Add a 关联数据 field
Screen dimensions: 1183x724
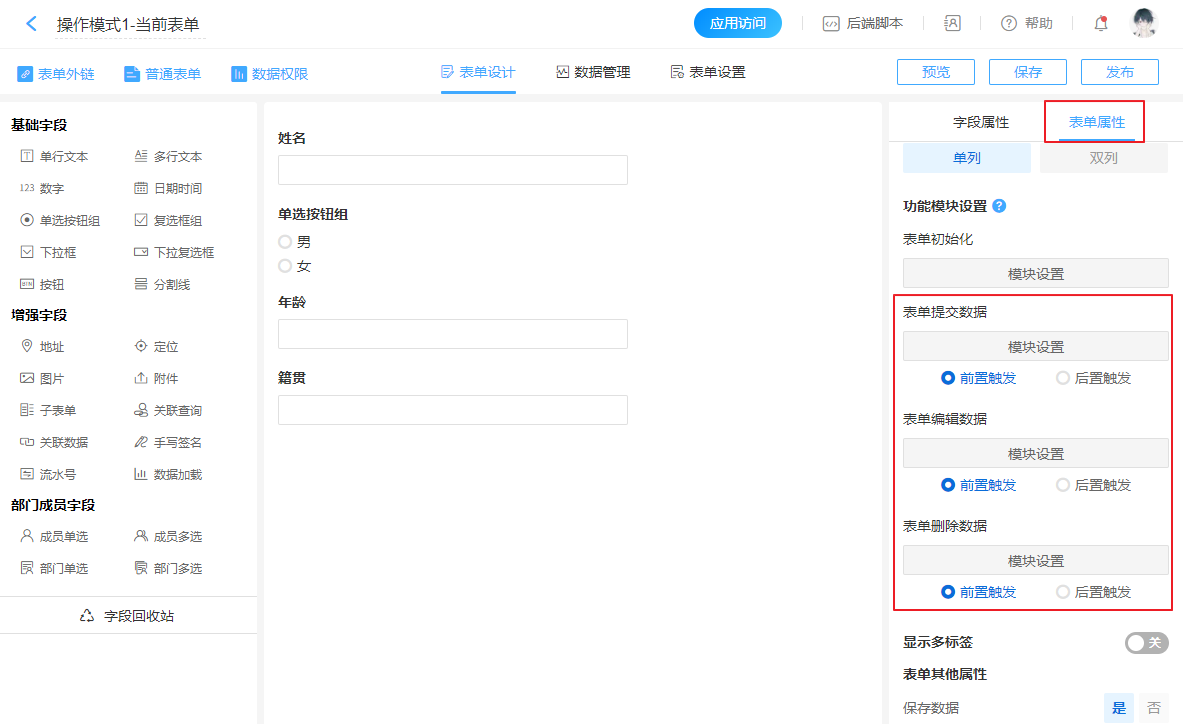coord(54,442)
